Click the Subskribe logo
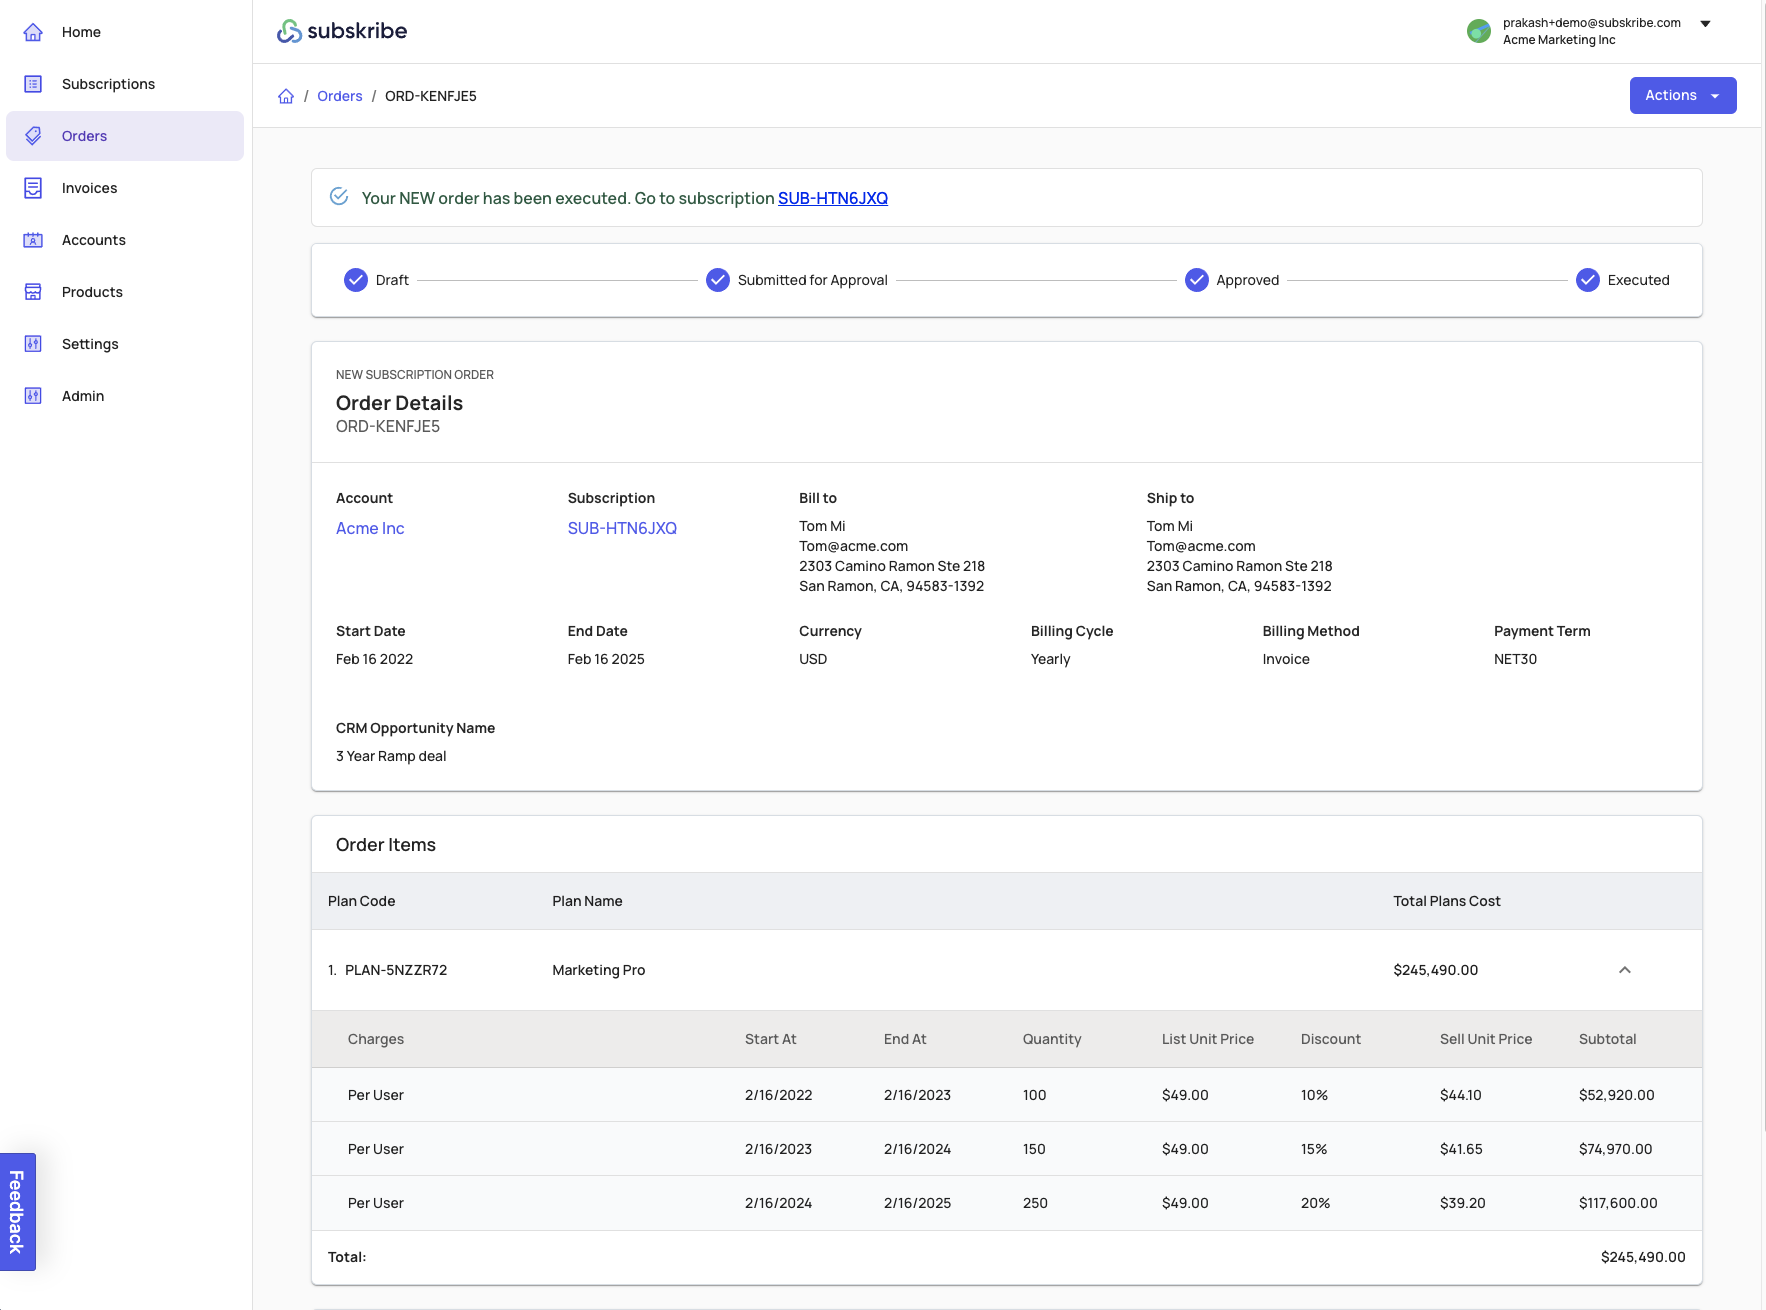 [342, 32]
